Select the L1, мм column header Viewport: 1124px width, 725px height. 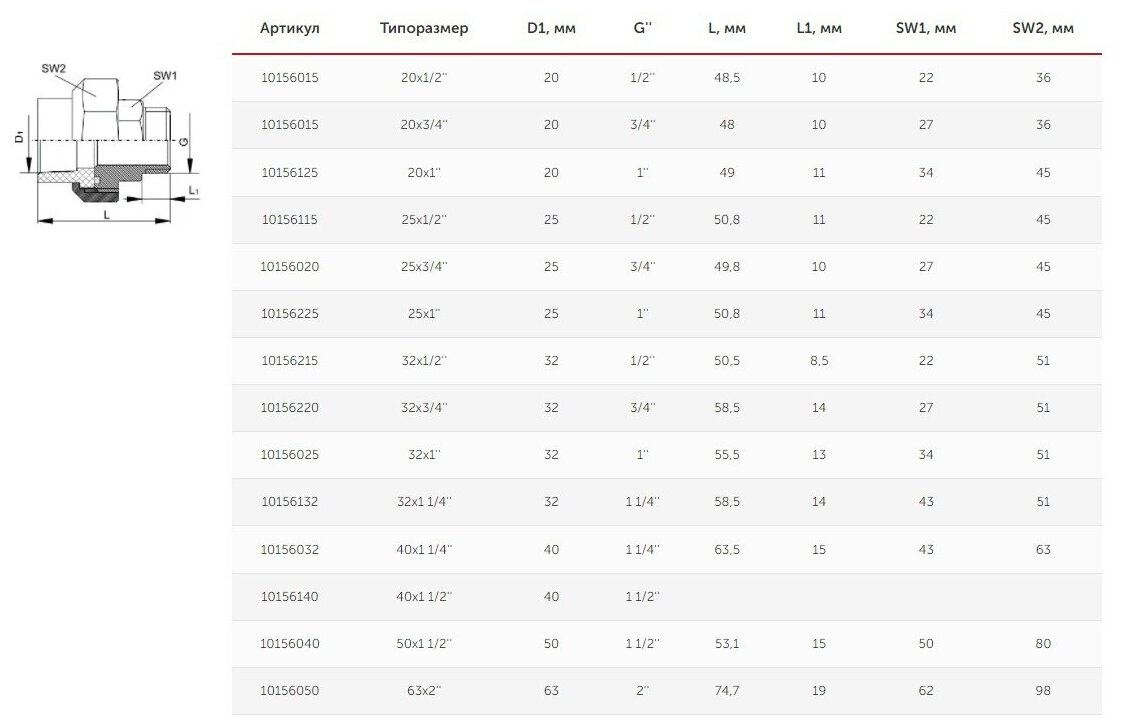tap(819, 28)
